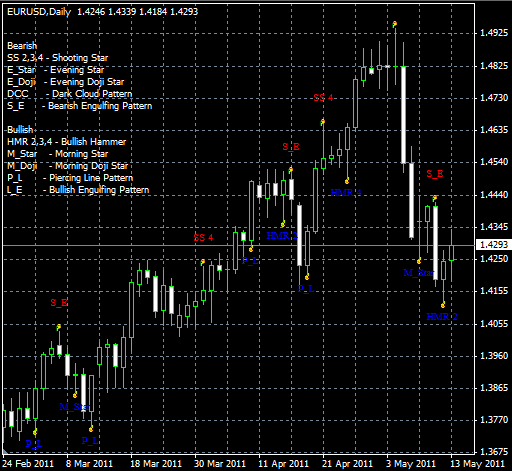Click the Bullish Engulfing Pattern legend line
Image resolution: width=512 pixels, height=471 pixels.
pyautogui.click(x=78, y=190)
